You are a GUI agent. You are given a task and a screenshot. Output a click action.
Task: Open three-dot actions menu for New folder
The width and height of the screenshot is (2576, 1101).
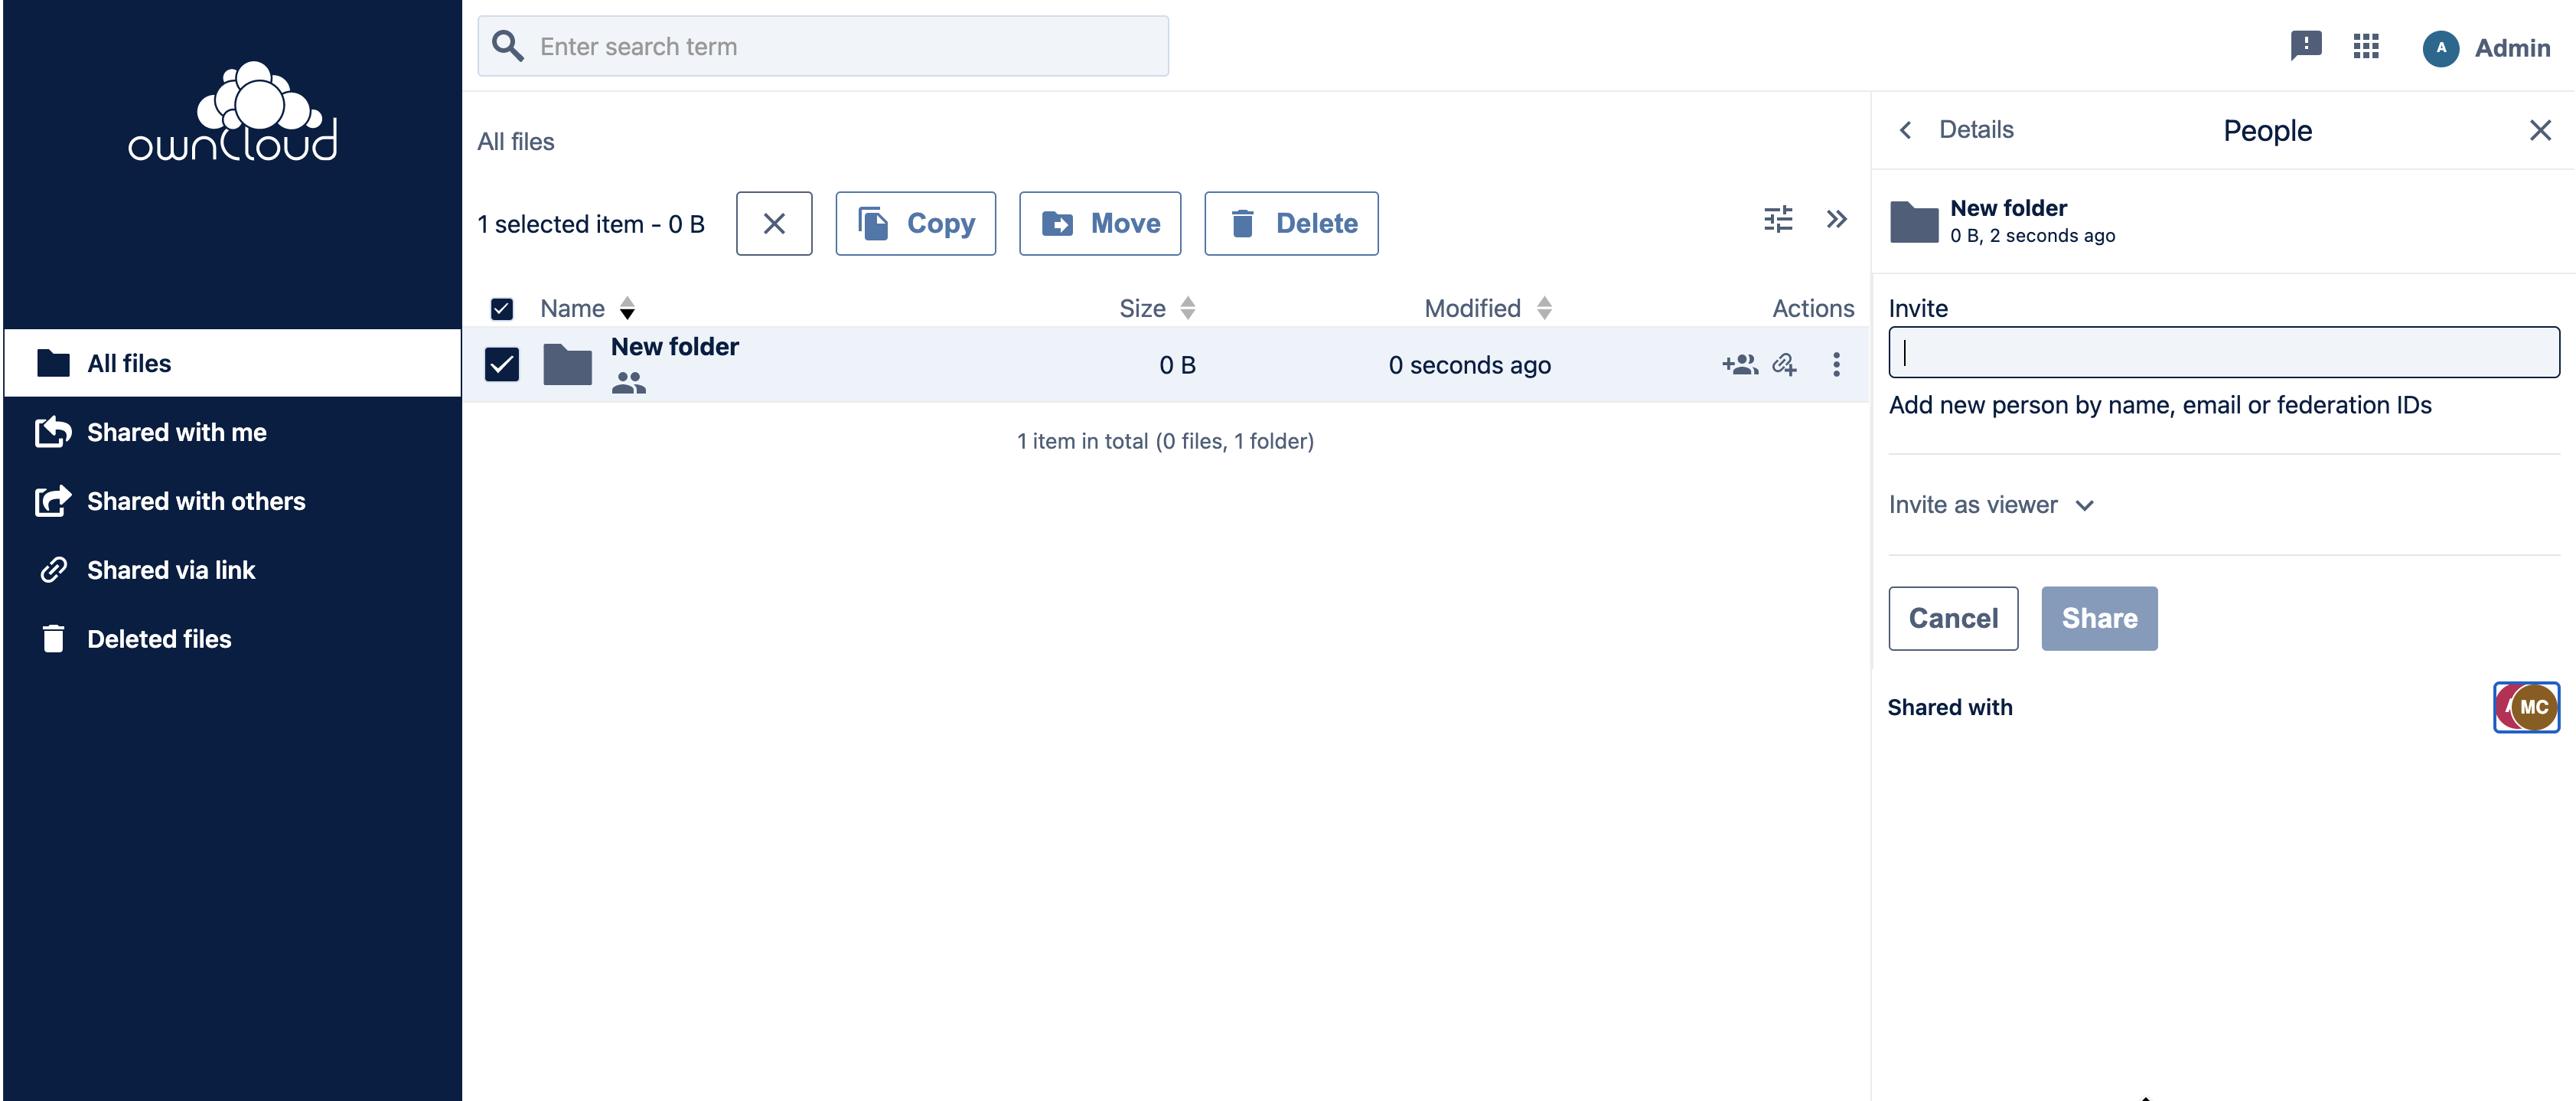click(x=1836, y=365)
